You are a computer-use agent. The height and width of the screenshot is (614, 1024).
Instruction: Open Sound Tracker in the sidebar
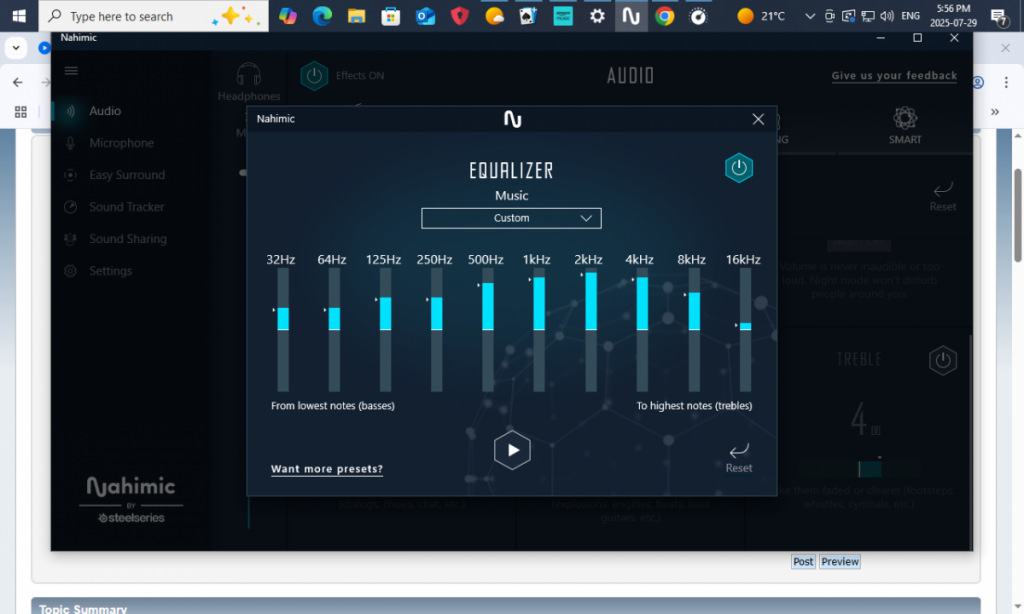pyautogui.click(x=126, y=207)
